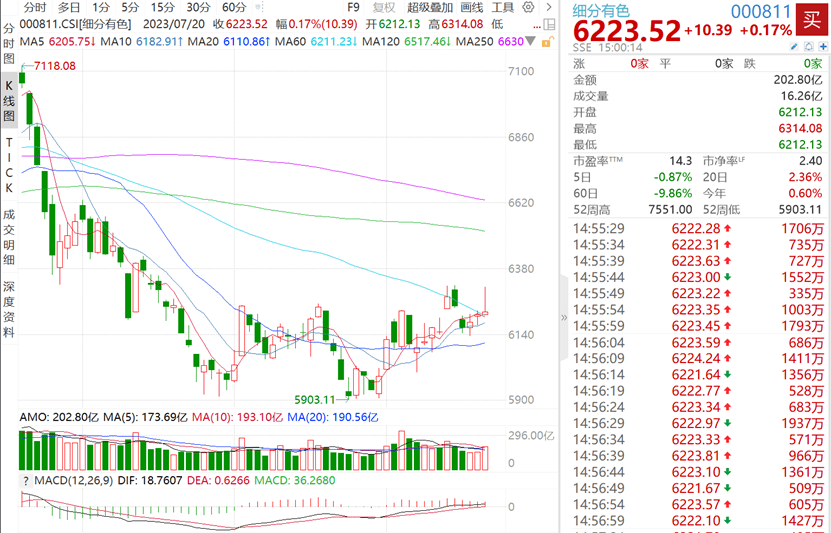Screen dimensions: 831x533
Task: Click 最高 6314.08 value
Action: click(800, 128)
